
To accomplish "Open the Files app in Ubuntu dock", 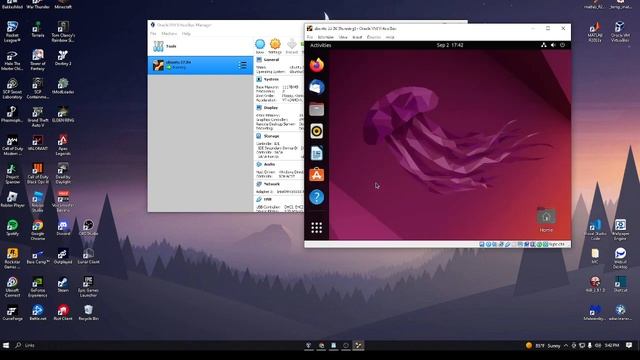I will (316, 109).
